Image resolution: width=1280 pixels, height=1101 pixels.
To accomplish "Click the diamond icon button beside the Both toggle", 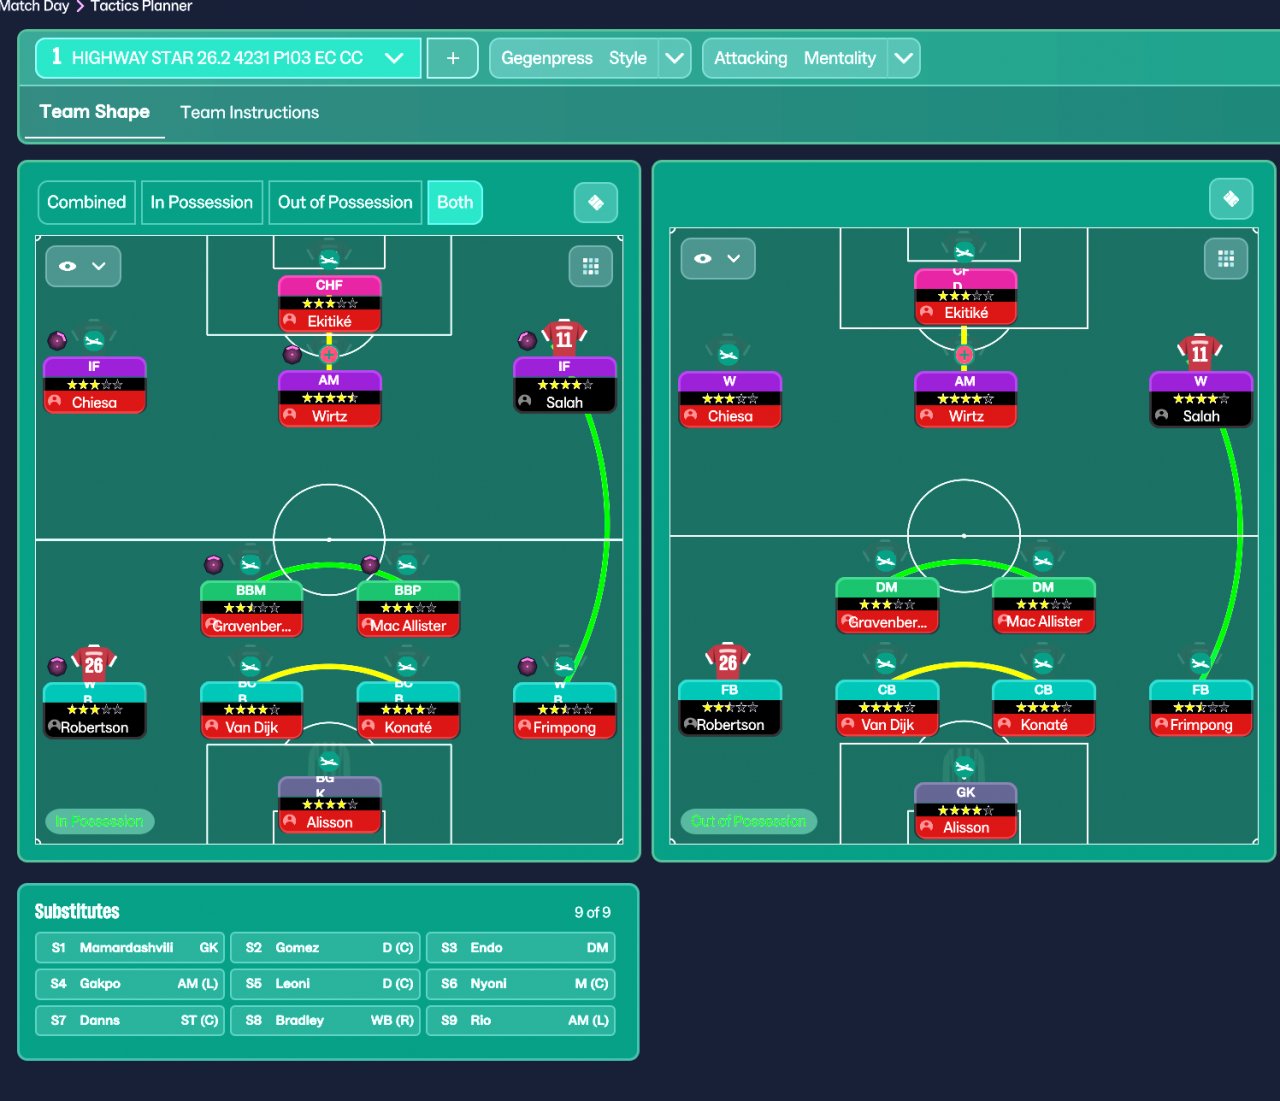I will (596, 203).
